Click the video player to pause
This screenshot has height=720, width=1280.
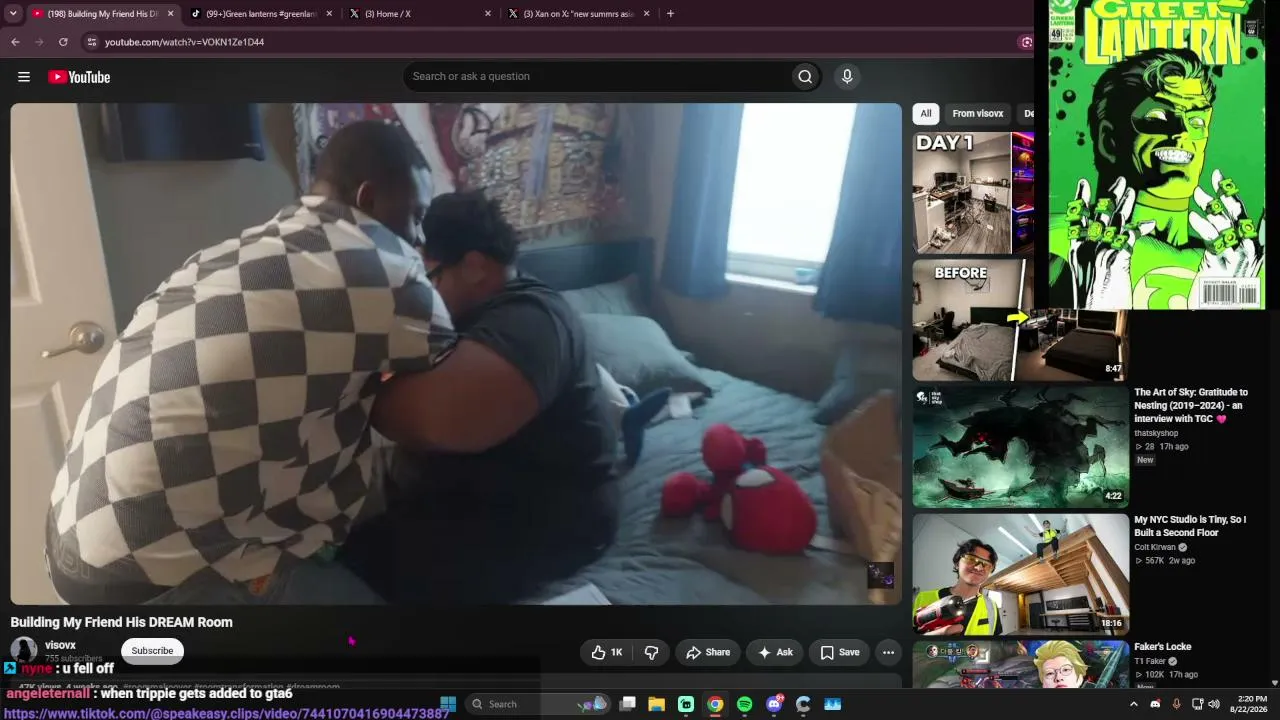click(456, 354)
